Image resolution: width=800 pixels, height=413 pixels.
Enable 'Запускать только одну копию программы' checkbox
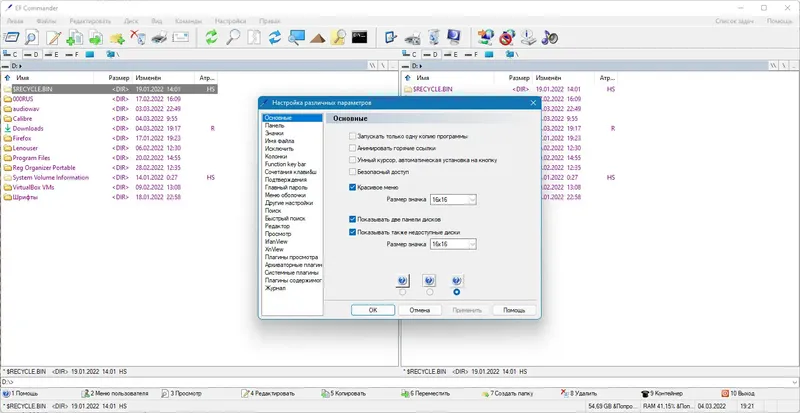click(x=352, y=136)
